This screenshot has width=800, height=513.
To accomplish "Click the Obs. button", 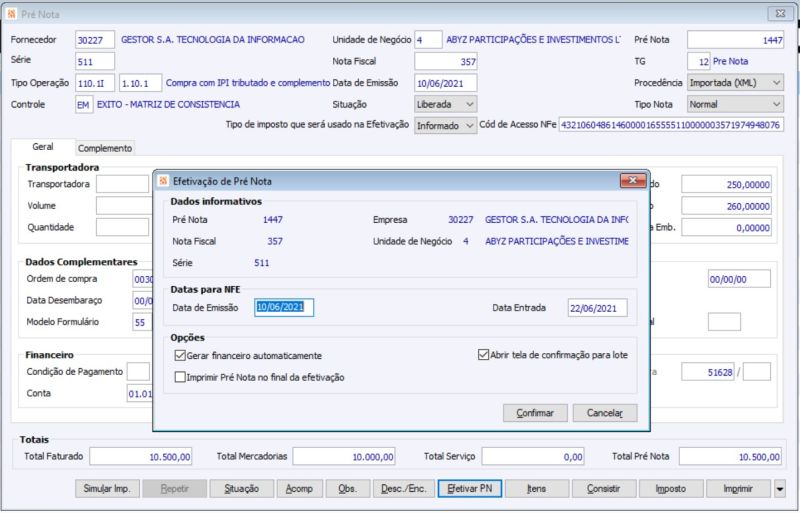I will point(347,489).
